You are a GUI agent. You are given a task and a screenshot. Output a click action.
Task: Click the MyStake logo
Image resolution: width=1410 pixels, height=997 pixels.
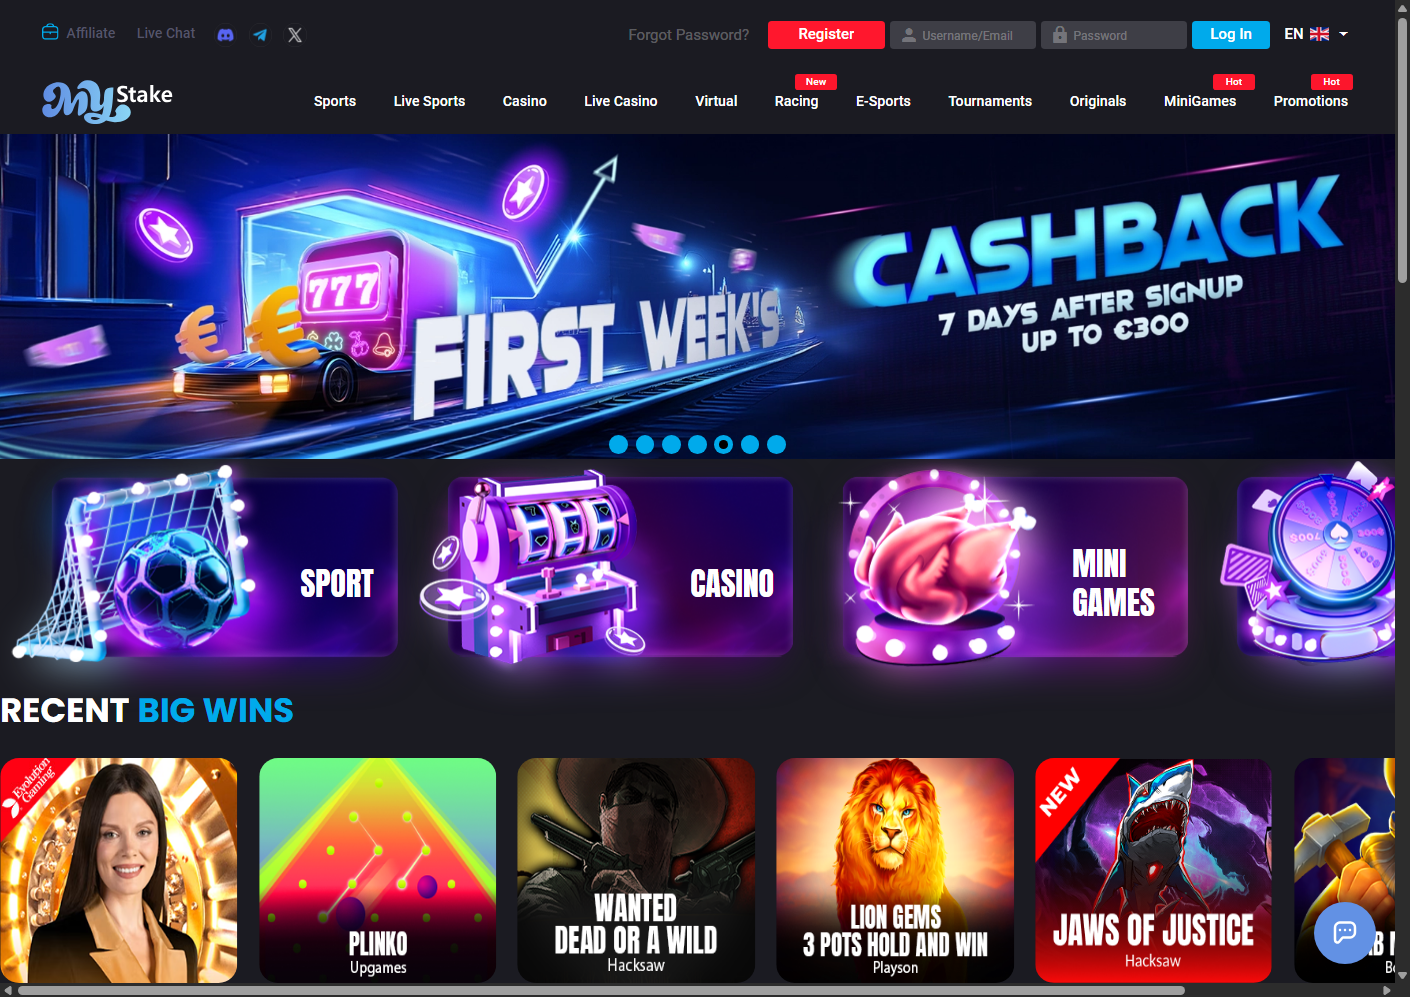click(x=107, y=100)
